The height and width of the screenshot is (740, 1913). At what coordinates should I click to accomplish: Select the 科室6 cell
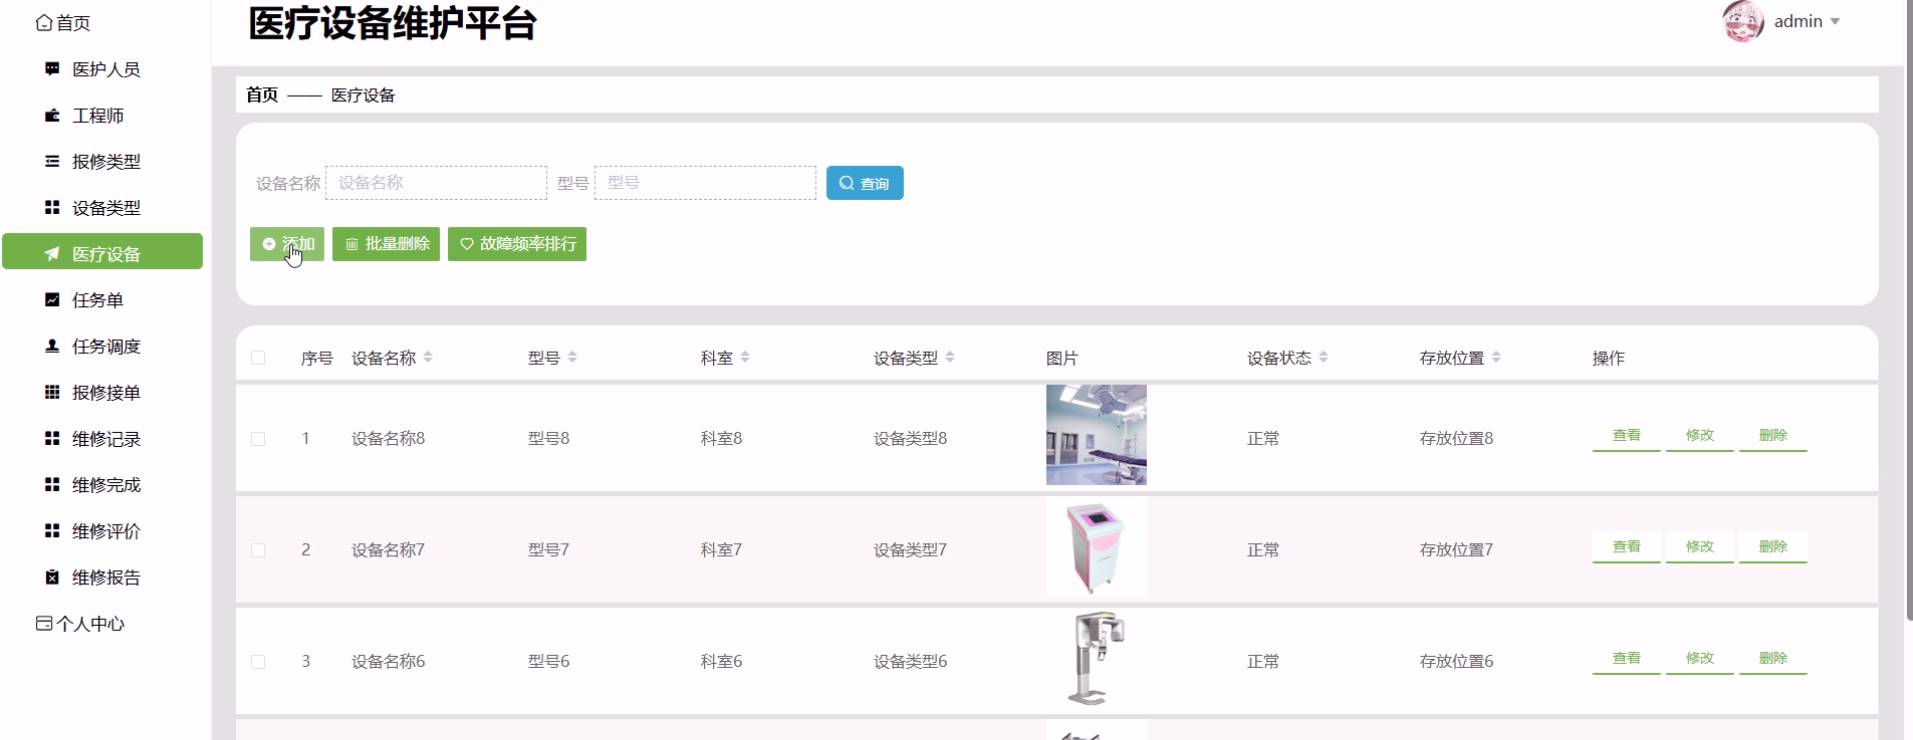coord(721,662)
